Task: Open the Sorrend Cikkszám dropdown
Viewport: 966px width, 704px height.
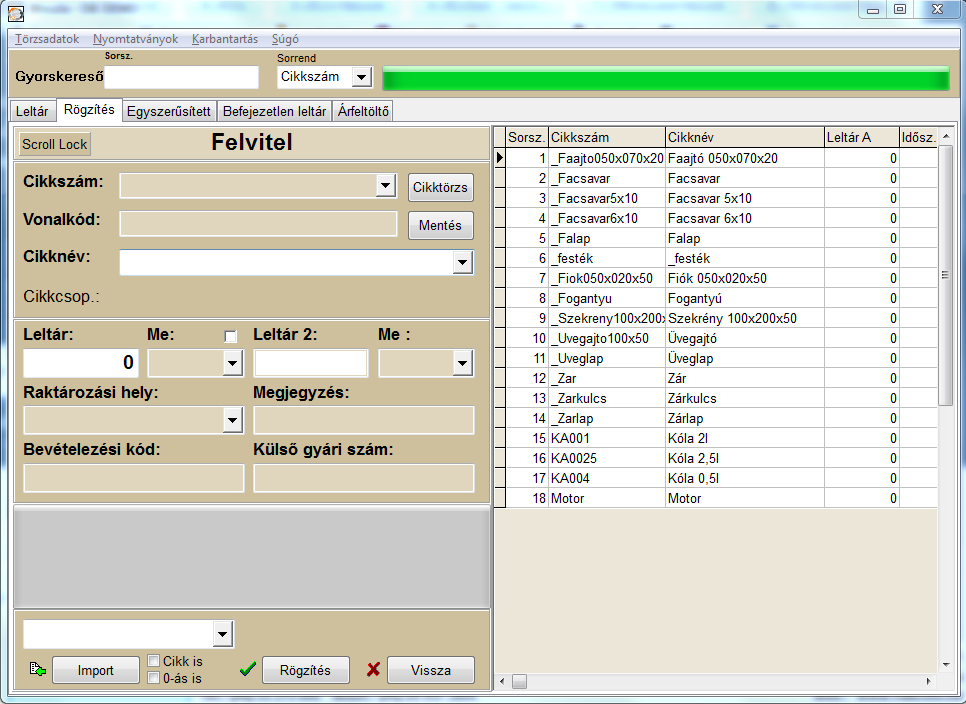Action: 361,78
